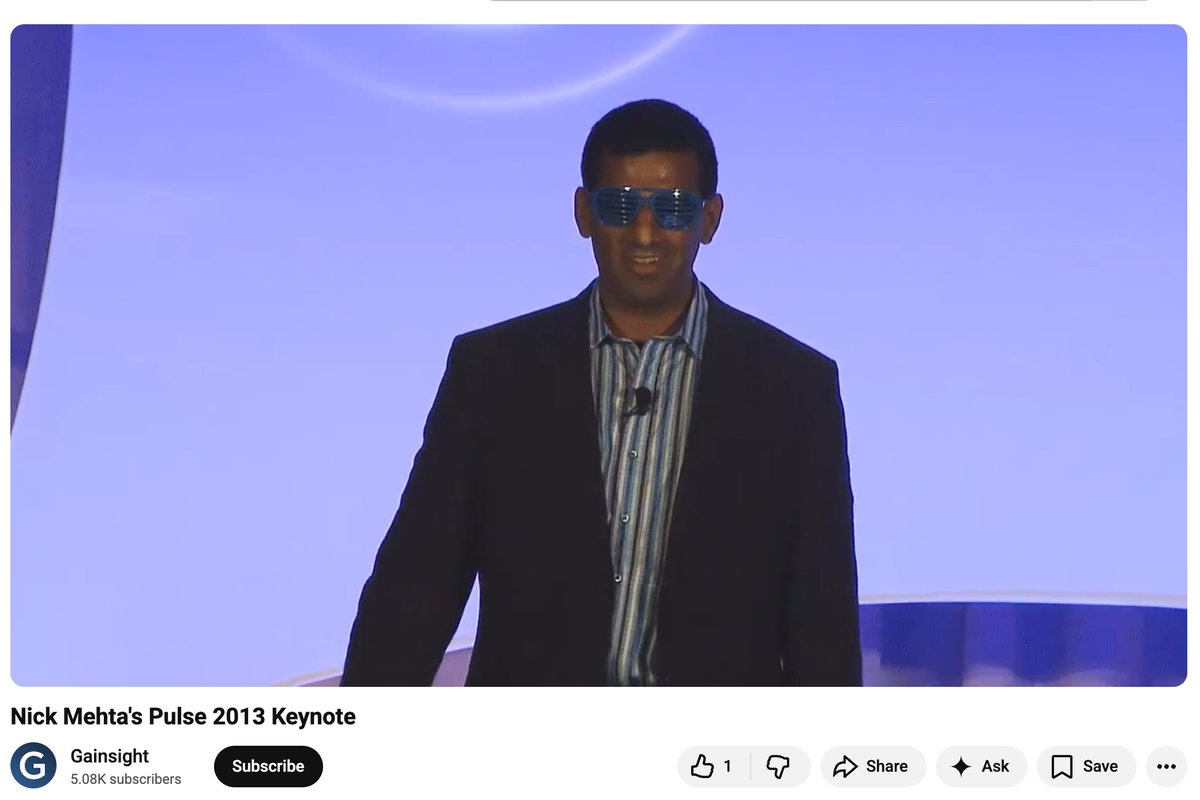
Task: Expand the "..." overflow options menu
Action: tap(1166, 766)
